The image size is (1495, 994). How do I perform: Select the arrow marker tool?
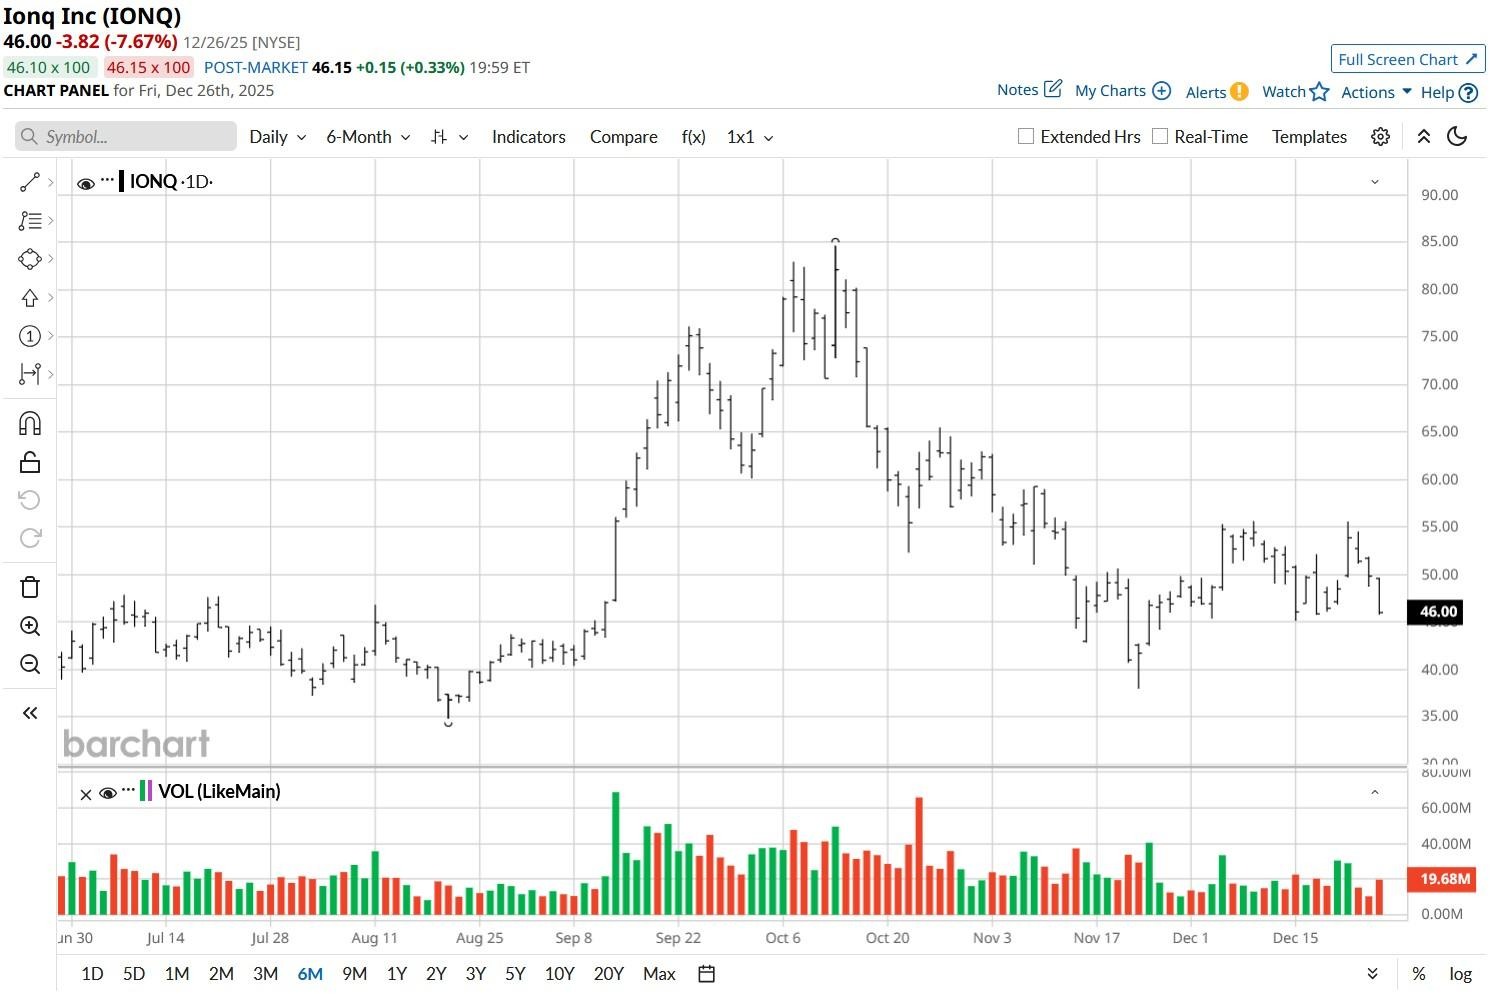point(30,297)
